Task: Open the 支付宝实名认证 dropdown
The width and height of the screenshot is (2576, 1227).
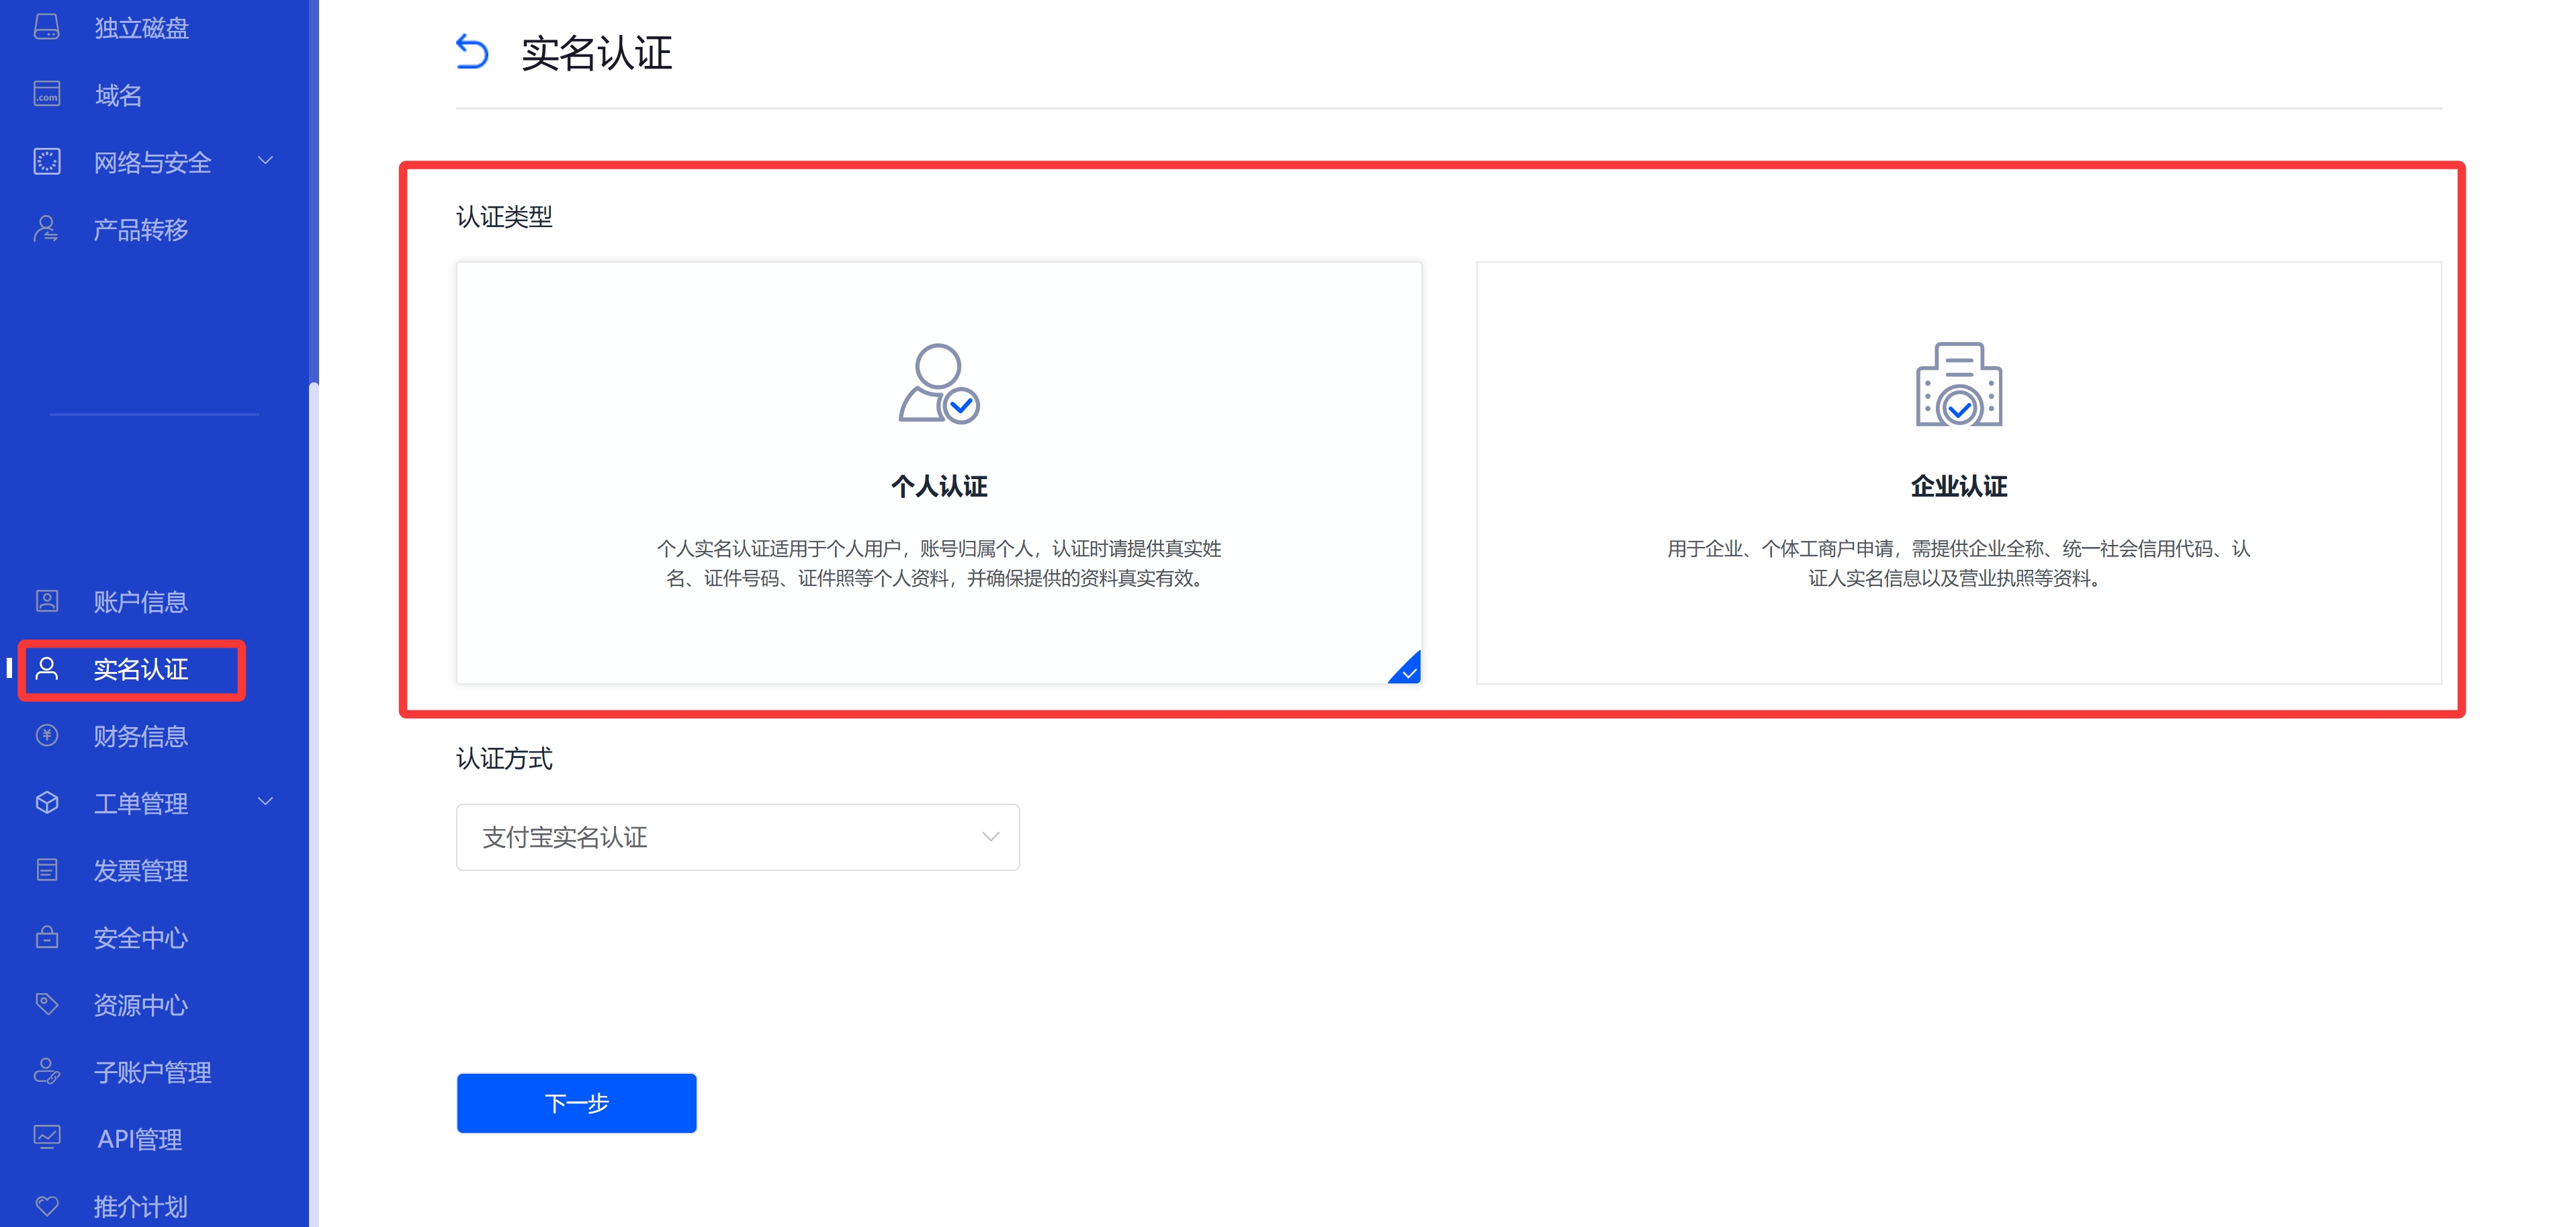Action: tap(737, 837)
